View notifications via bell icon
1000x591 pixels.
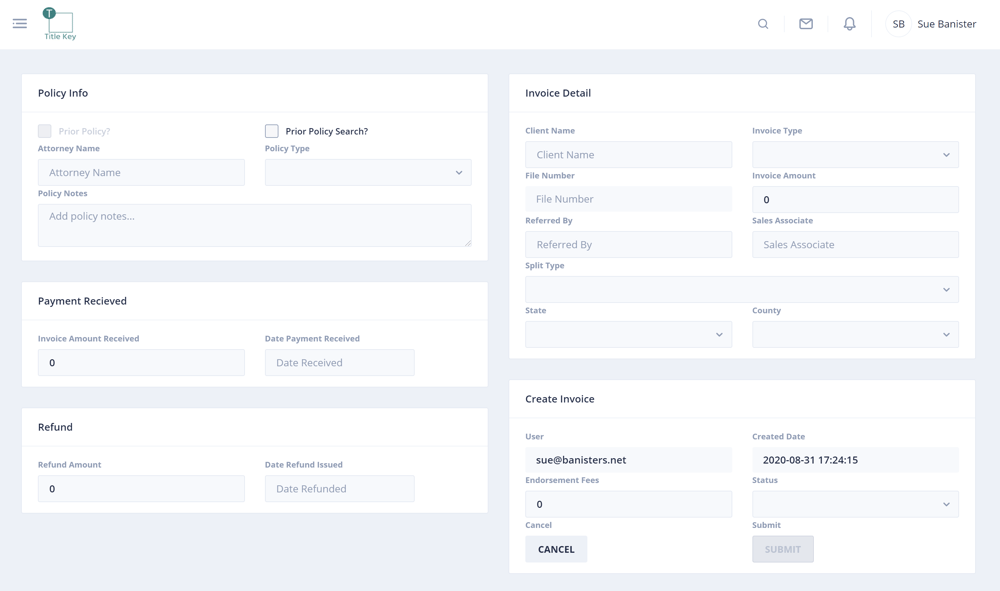(849, 24)
